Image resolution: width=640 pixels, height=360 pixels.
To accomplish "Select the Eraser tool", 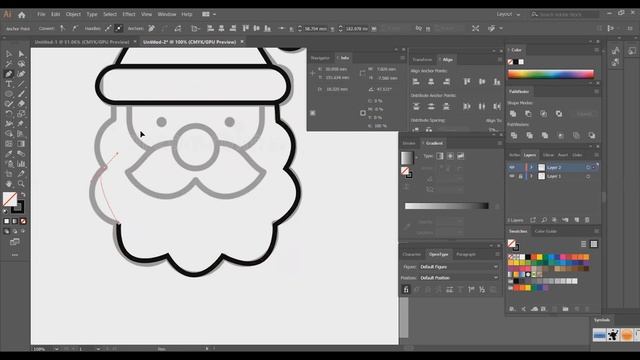I will (21, 104).
